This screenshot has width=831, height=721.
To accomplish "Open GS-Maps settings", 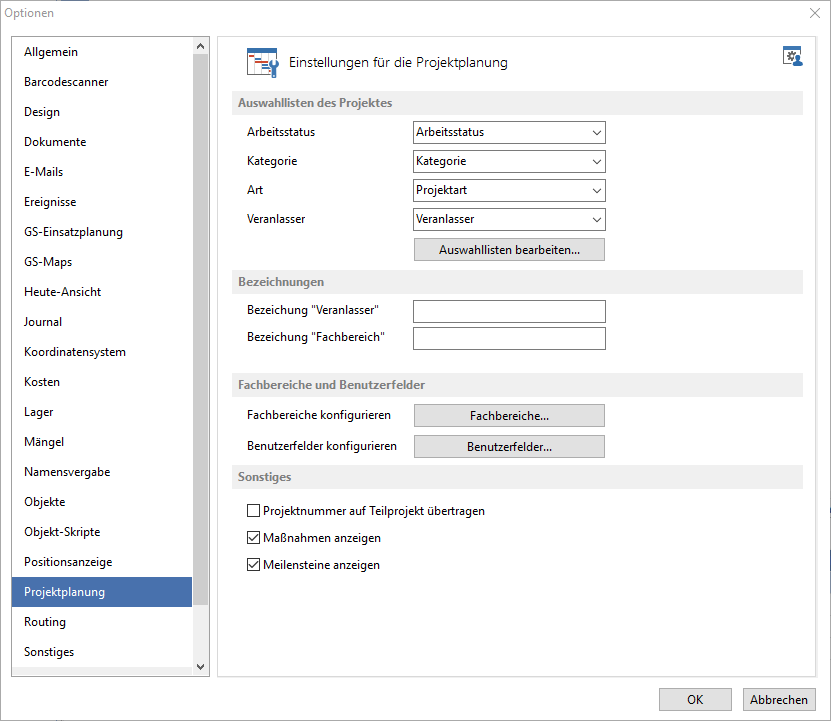I will pyautogui.click(x=102, y=262).
